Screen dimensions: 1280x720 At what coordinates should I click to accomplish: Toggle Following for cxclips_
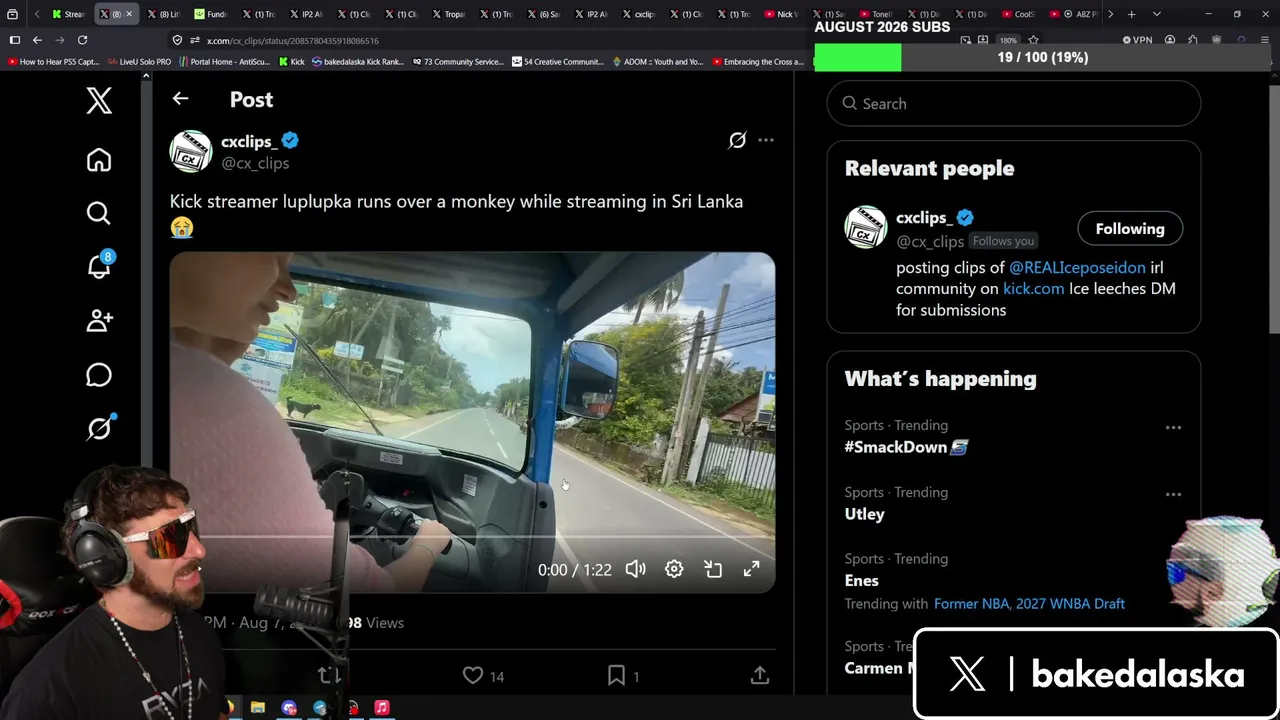1130,229
